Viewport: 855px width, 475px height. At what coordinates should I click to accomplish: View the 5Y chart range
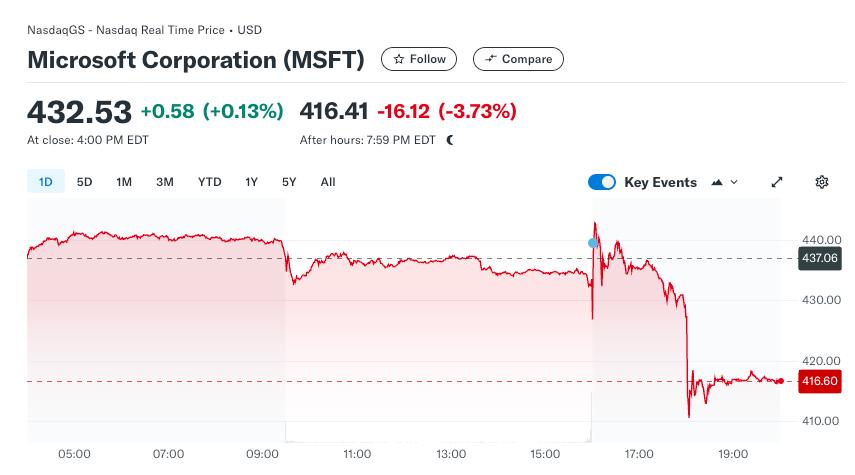point(289,182)
